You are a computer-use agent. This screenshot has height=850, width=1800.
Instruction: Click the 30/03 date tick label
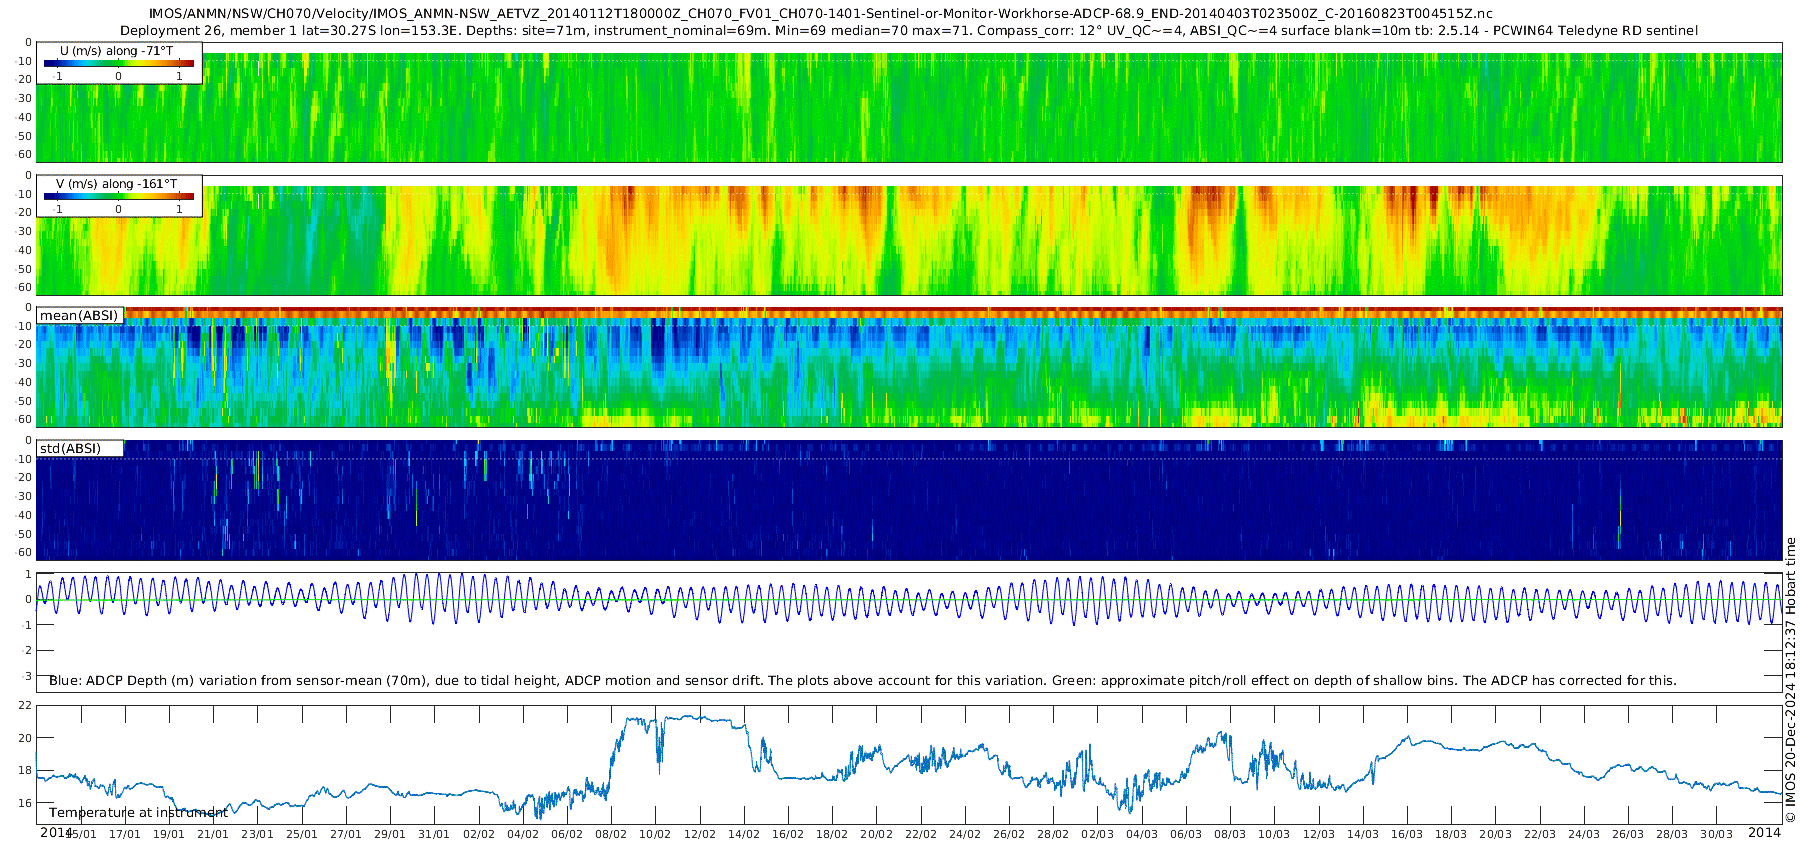tap(1716, 834)
